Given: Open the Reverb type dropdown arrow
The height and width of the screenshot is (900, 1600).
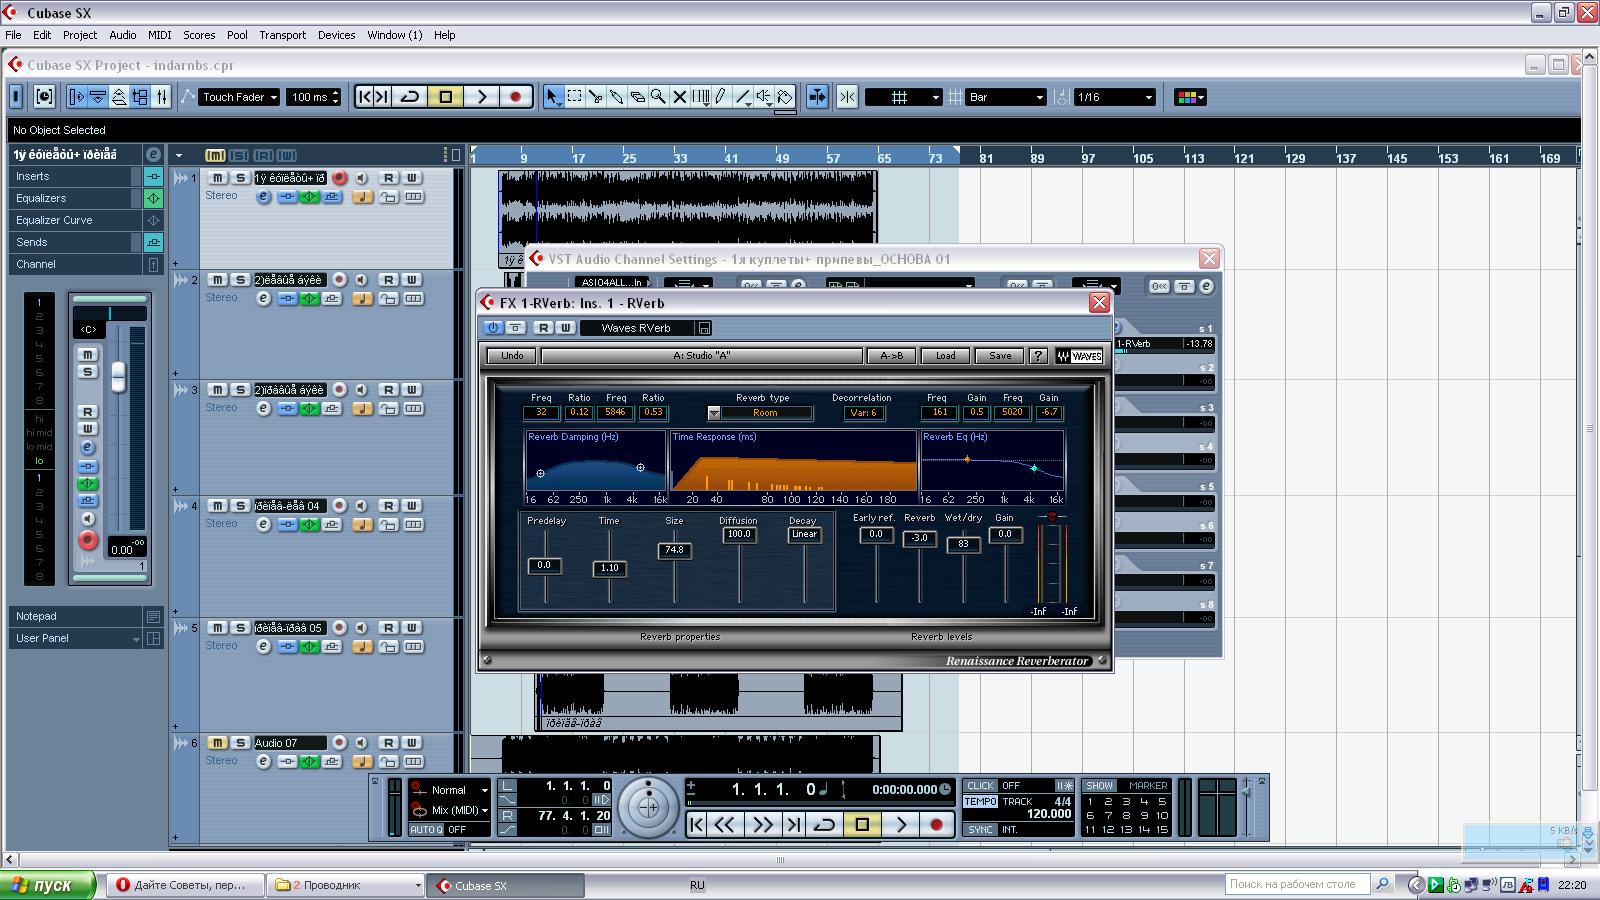Looking at the screenshot, I should point(714,413).
